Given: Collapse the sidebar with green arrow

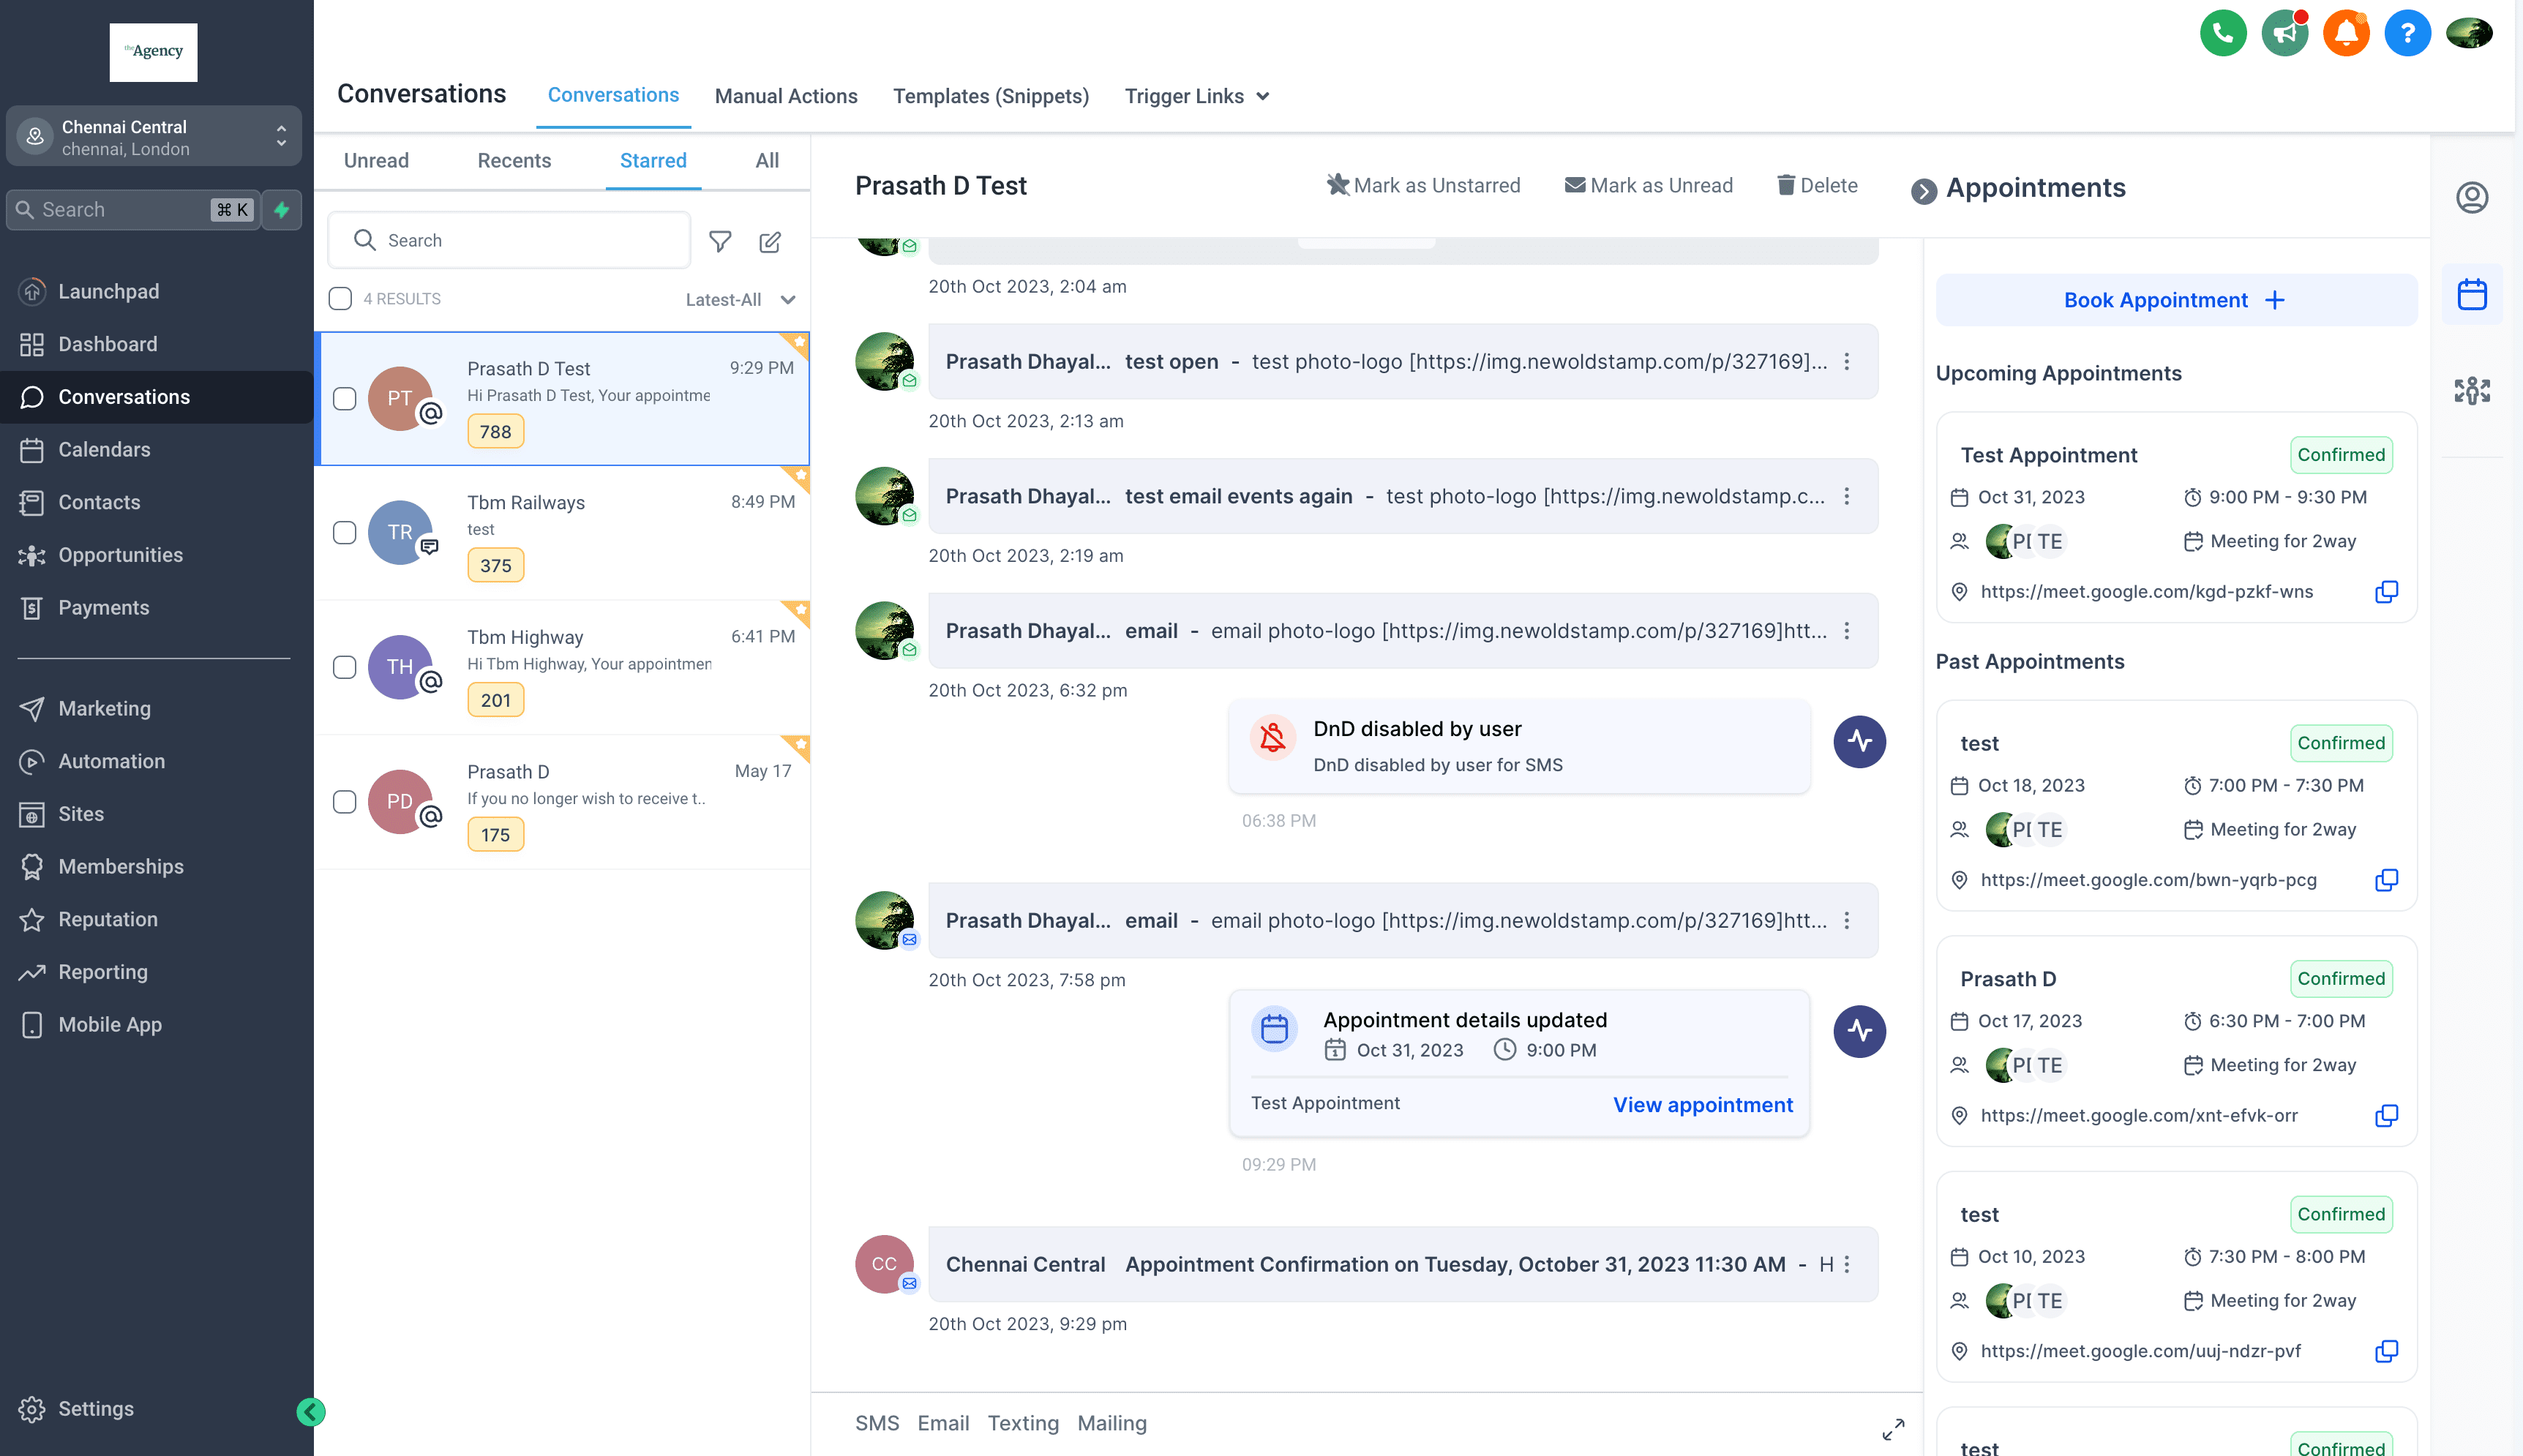Looking at the screenshot, I should point(311,1411).
